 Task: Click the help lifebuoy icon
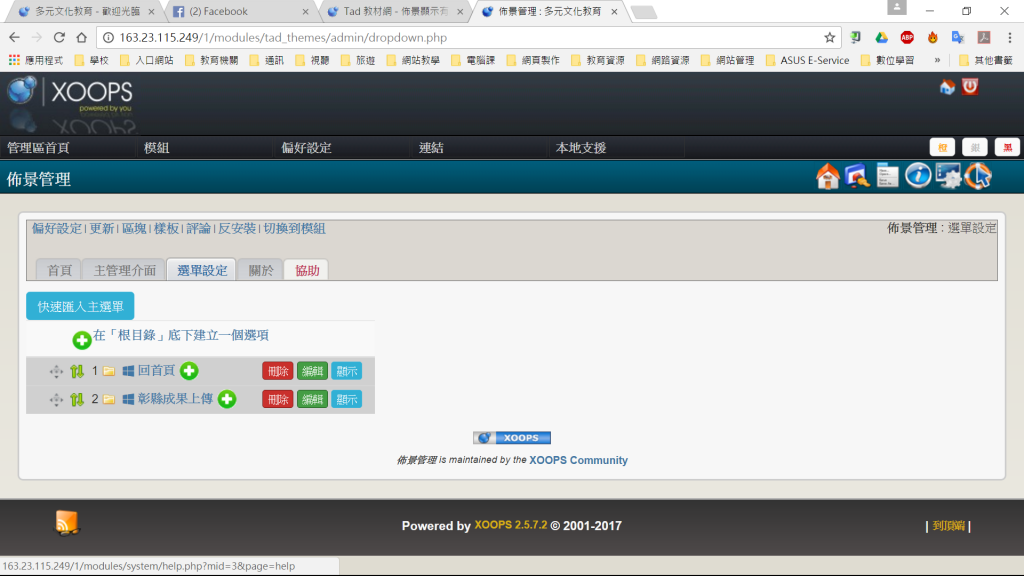977,176
